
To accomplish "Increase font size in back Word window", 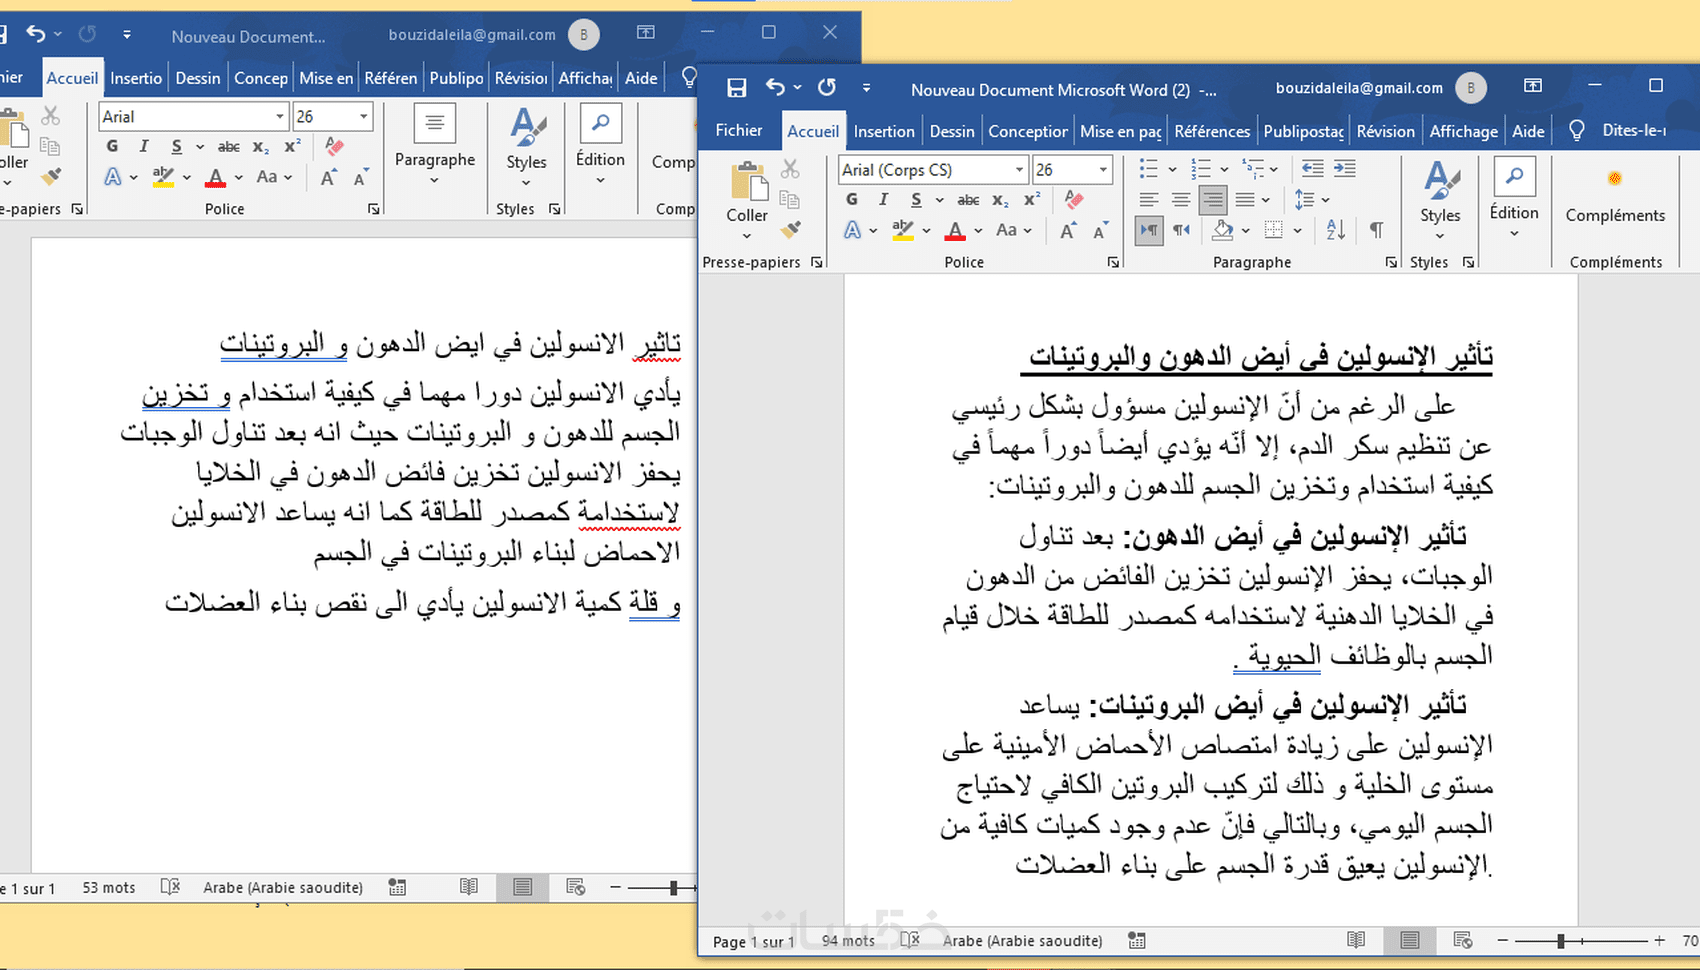I will pyautogui.click(x=328, y=178).
